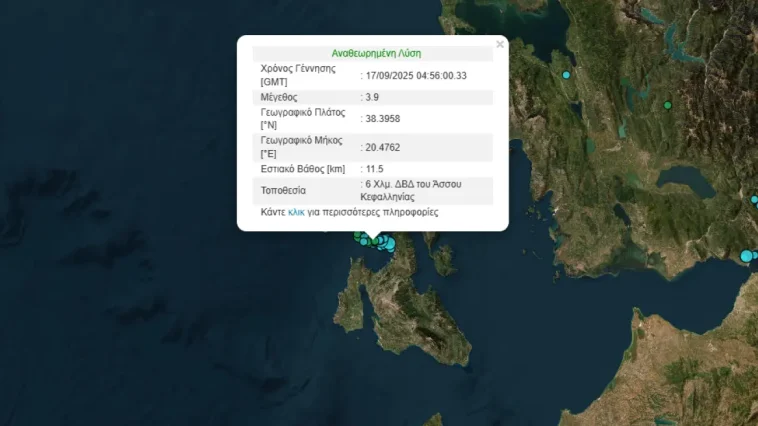
Task: Click the longitude value 20.4762
Action: (382, 147)
